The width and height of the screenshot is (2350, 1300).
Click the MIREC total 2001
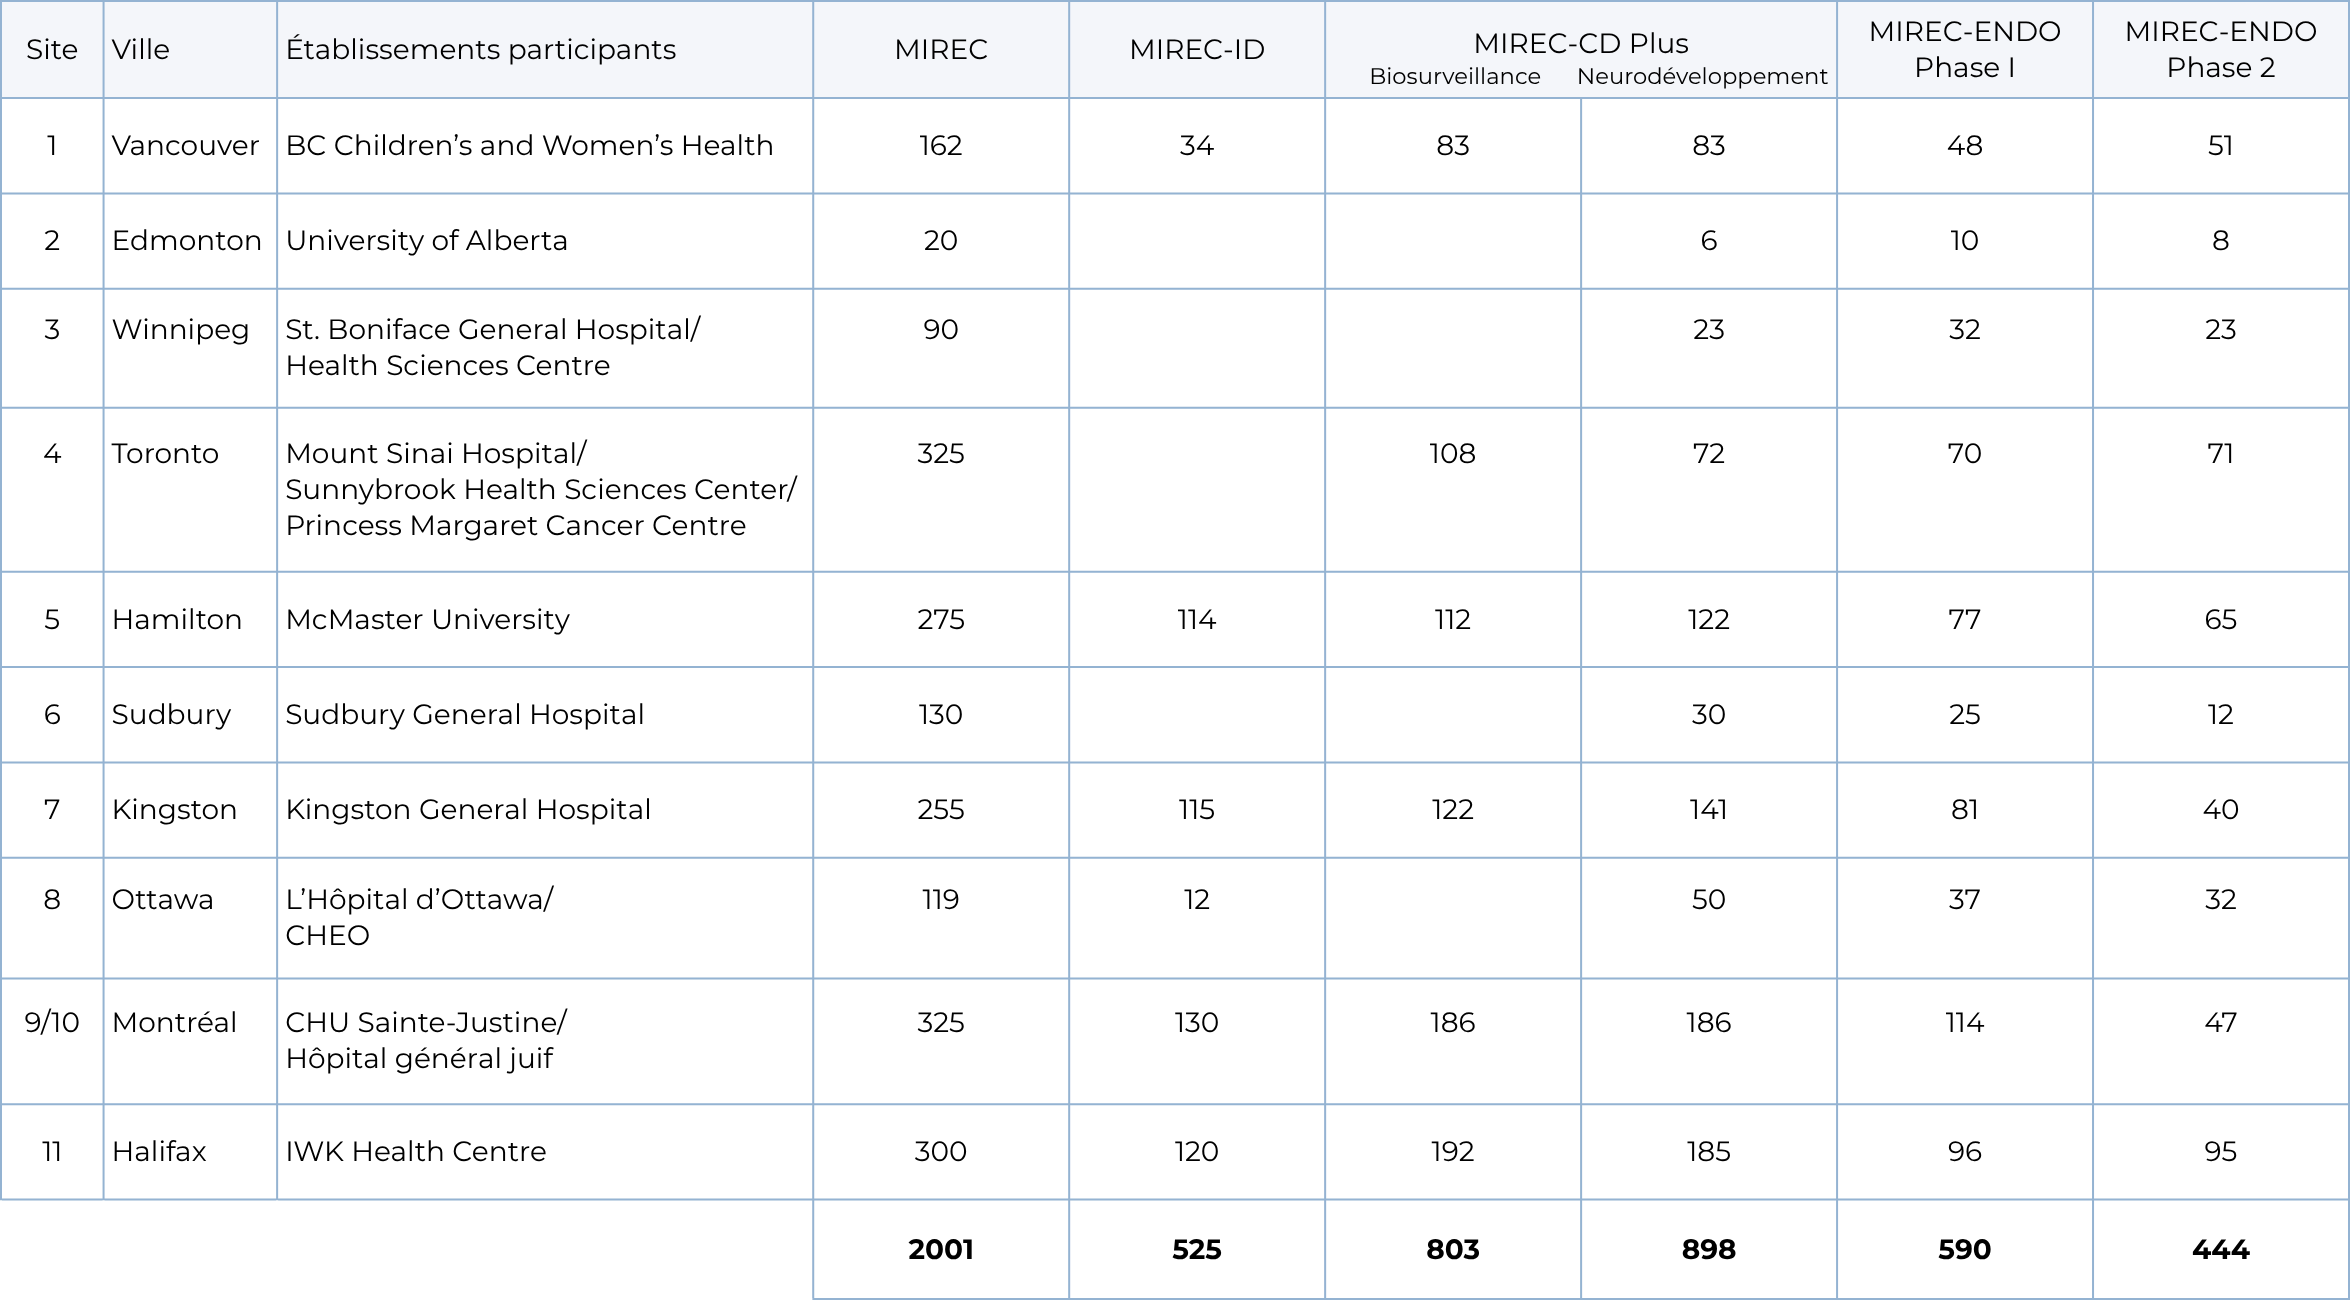(x=941, y=1250)
